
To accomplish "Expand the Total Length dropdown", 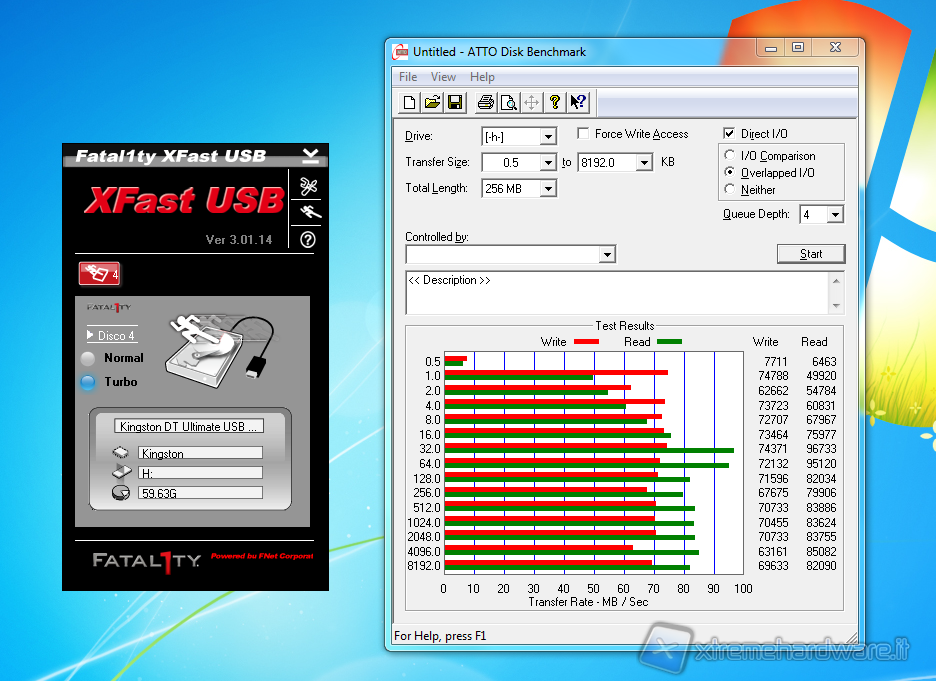I will click(x=548, y=189).
